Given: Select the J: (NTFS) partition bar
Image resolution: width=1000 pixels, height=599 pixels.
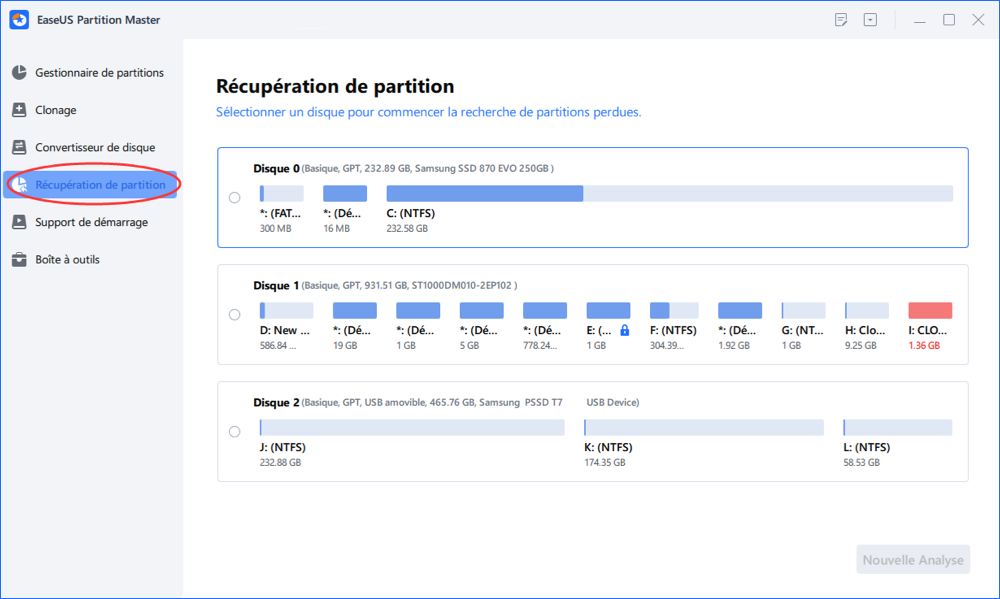Looking at the screenshot, I should pos(412,427).
